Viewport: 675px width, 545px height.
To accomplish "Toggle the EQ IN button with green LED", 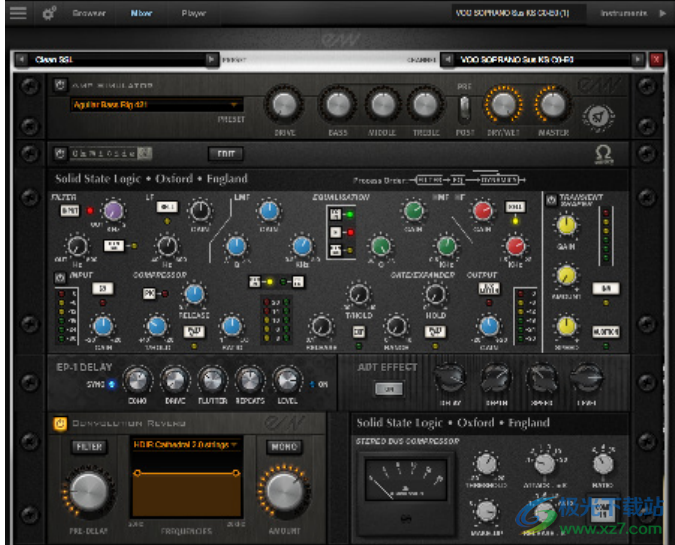I will (x=336, y=214).
